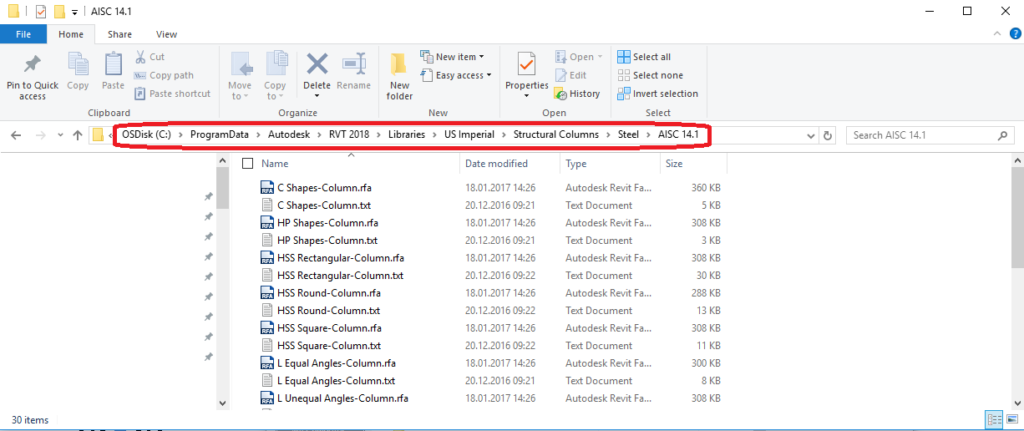
Task: Click Select none
Action: click(x=650, y=75)
